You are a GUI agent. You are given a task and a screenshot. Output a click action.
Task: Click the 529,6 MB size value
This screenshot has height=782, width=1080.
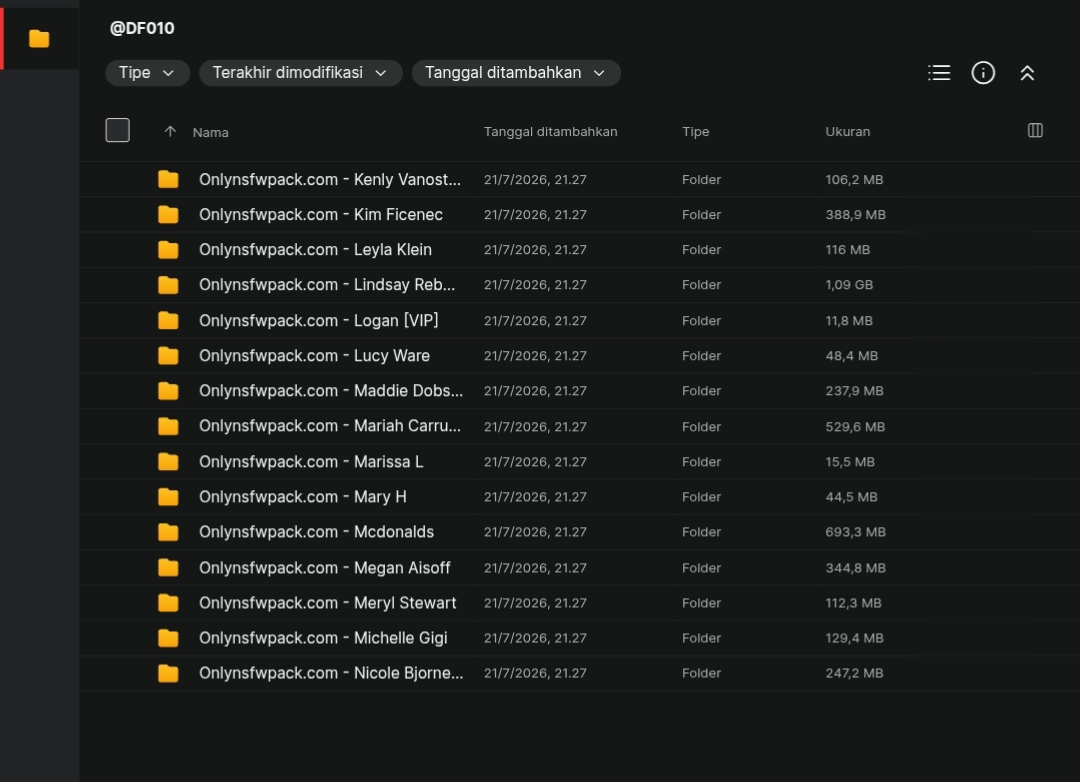pos(855,427)
